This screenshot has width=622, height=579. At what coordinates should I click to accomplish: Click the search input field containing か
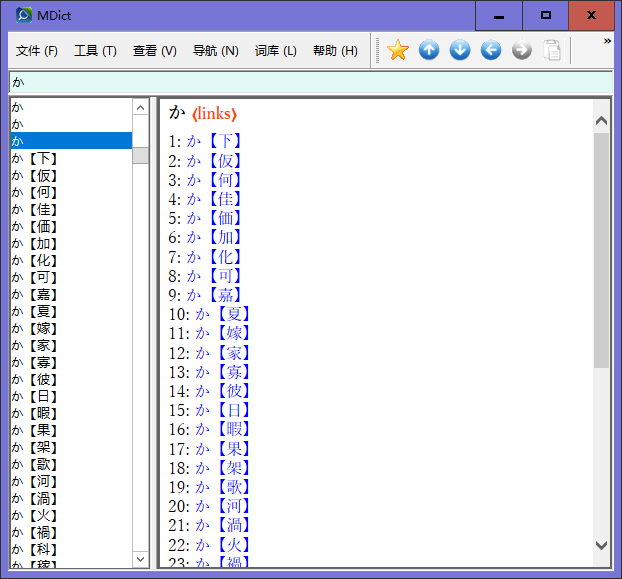pos(311,82)
